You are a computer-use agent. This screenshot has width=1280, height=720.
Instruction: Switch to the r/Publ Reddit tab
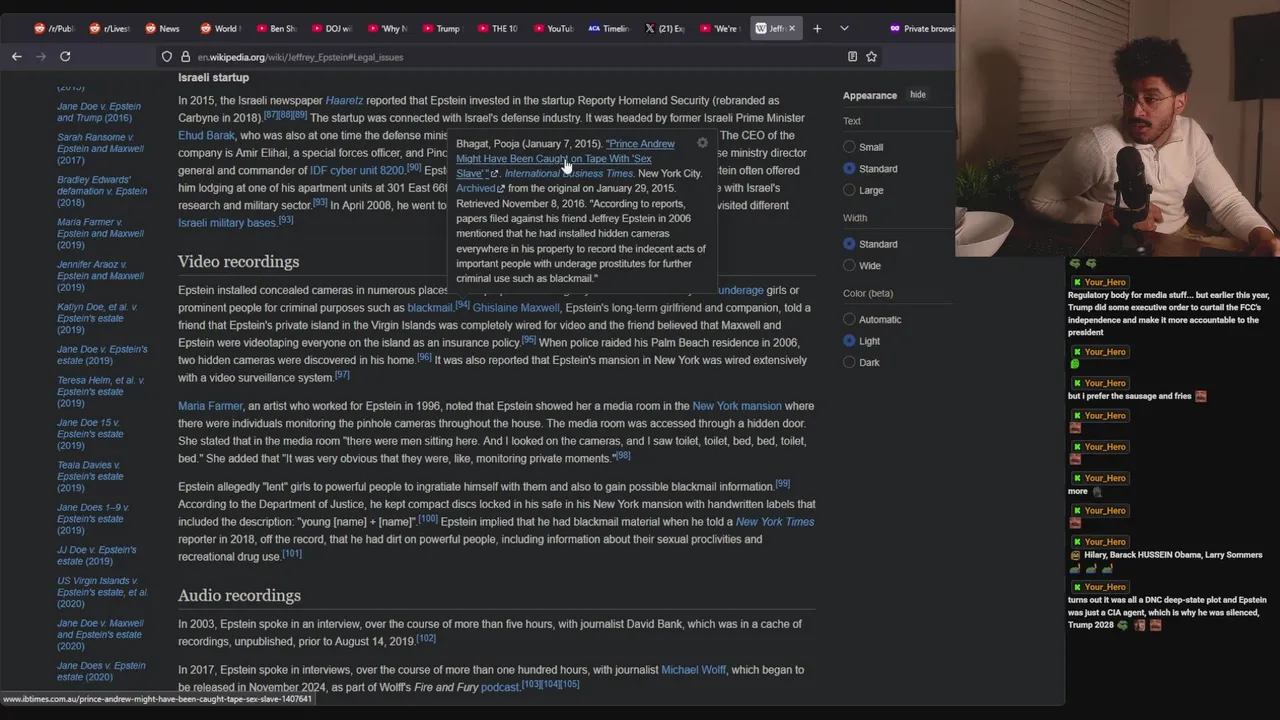click(54, 28)
